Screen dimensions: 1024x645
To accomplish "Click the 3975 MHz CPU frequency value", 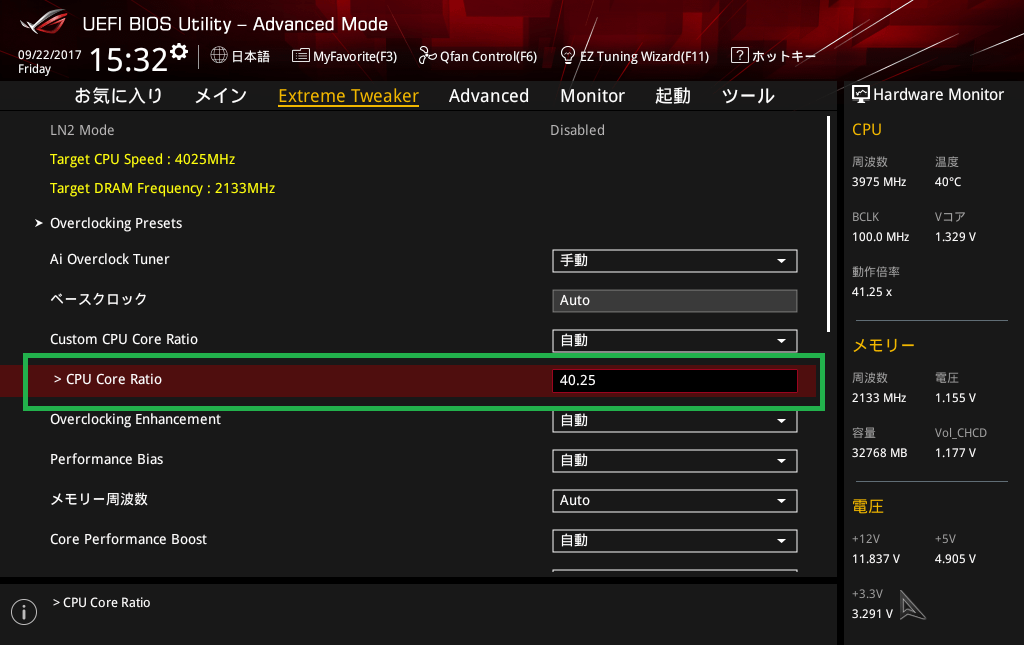I will 878,182.
